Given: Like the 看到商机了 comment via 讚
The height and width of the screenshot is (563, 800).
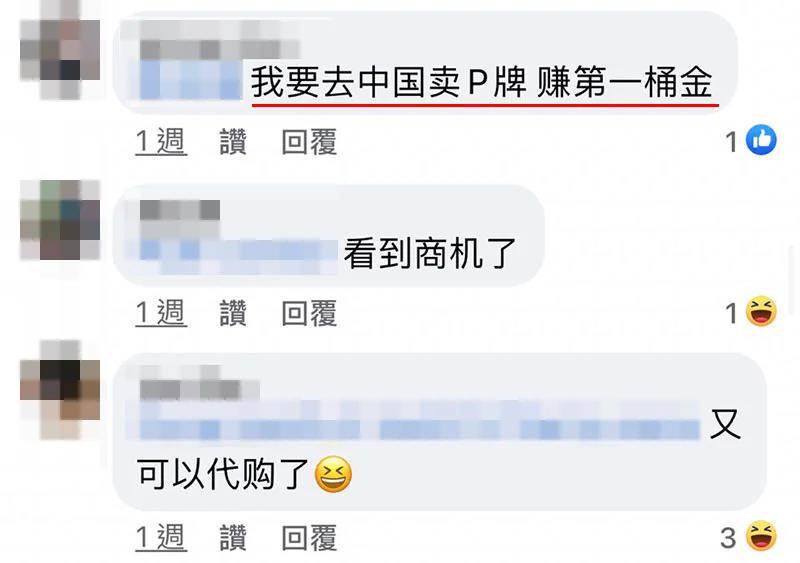Looking at the screenshot, I should tap(233, 313).
